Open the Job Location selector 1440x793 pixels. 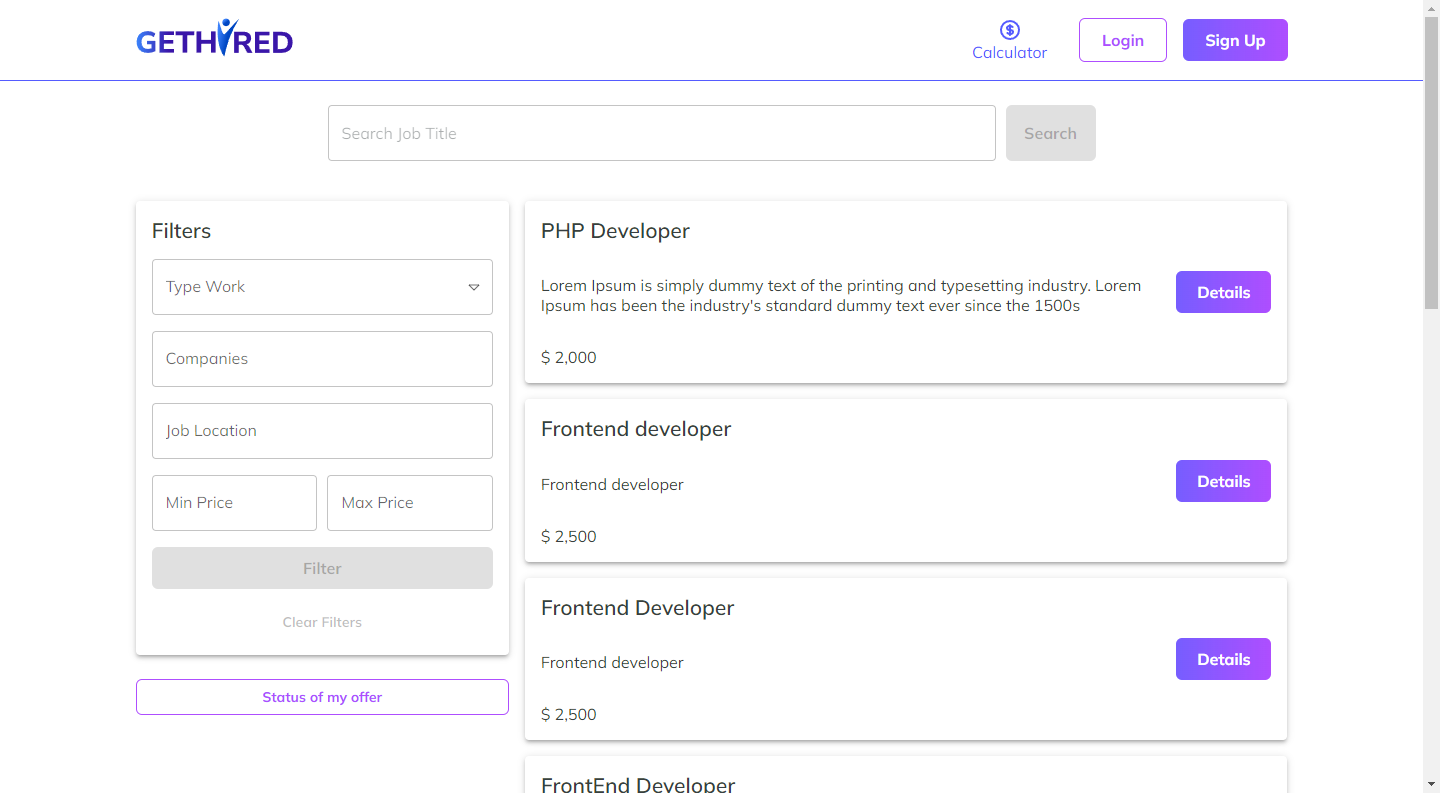[x=322, y=431]
